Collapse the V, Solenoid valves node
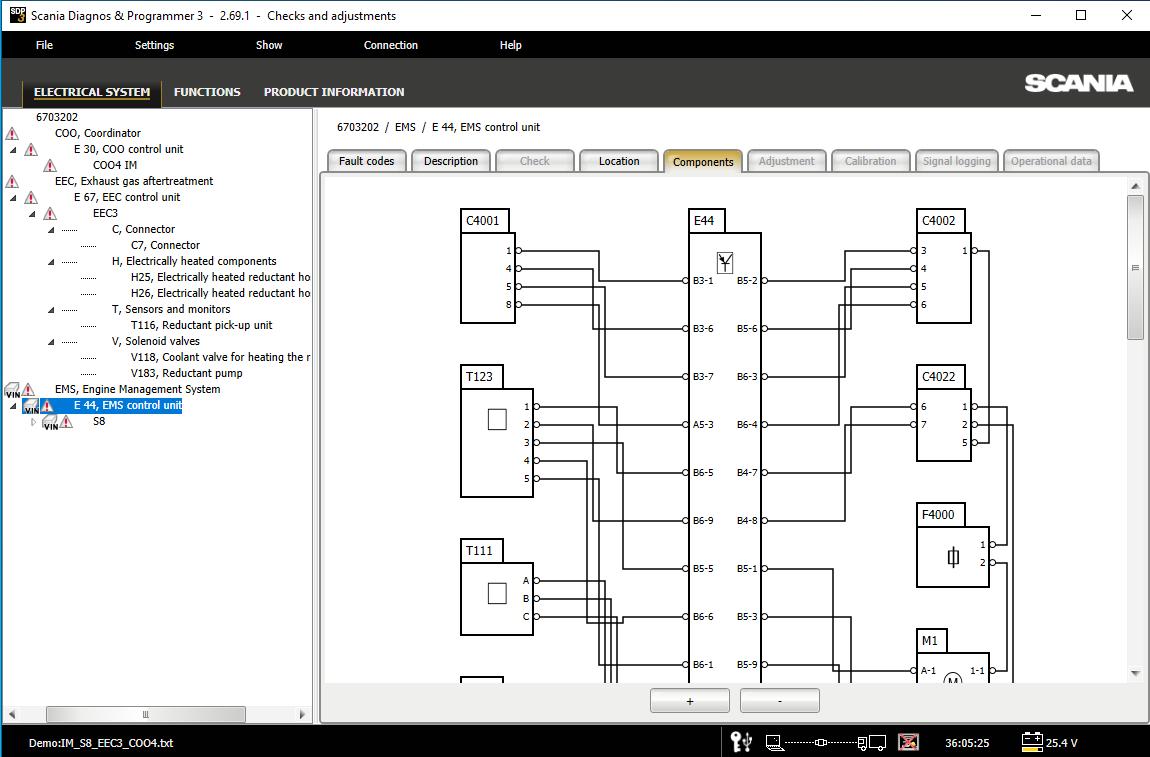This screenshot has width=1150, height=757. click(x=51, y=342)
